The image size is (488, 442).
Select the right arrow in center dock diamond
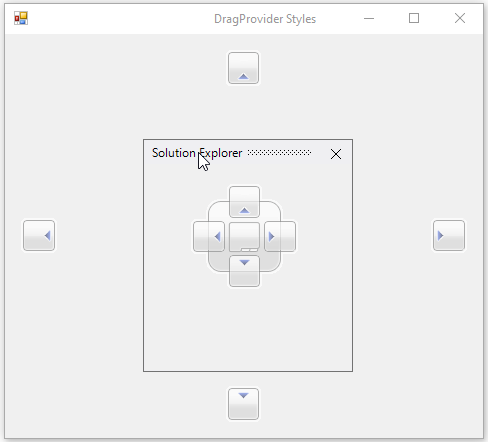(280, 236)
